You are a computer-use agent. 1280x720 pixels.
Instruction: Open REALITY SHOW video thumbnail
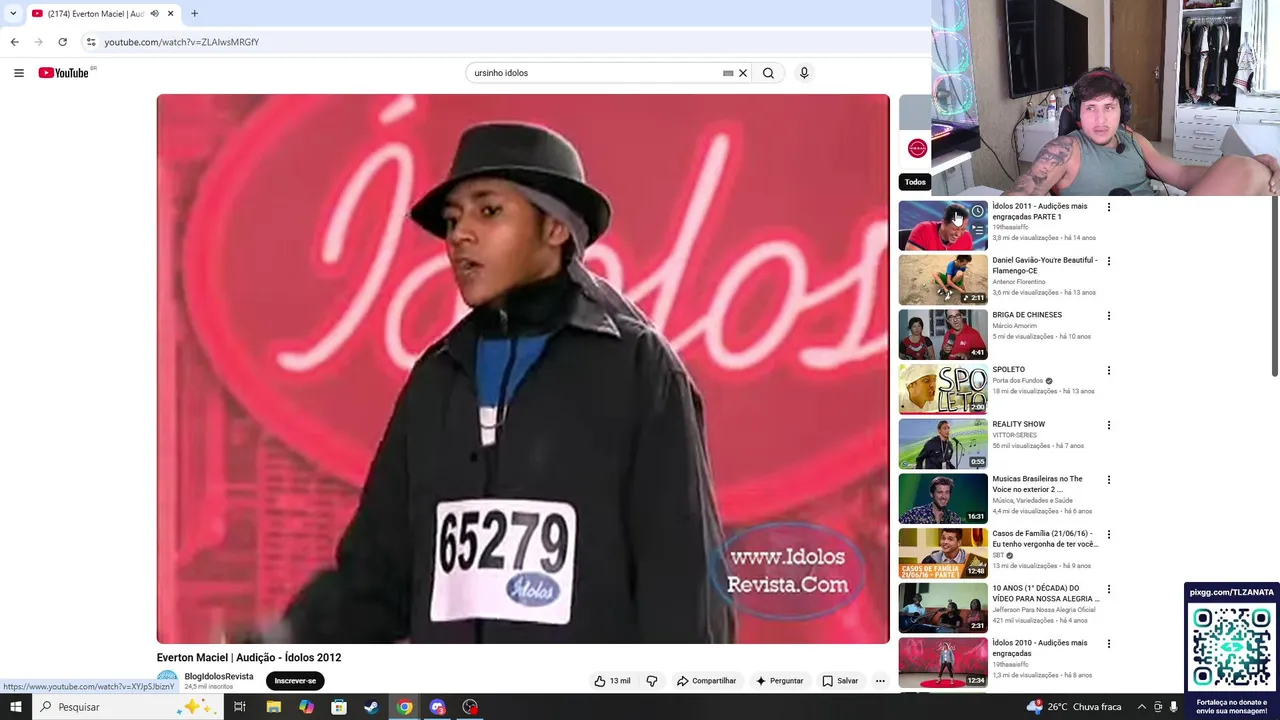(x=943, y=444)
